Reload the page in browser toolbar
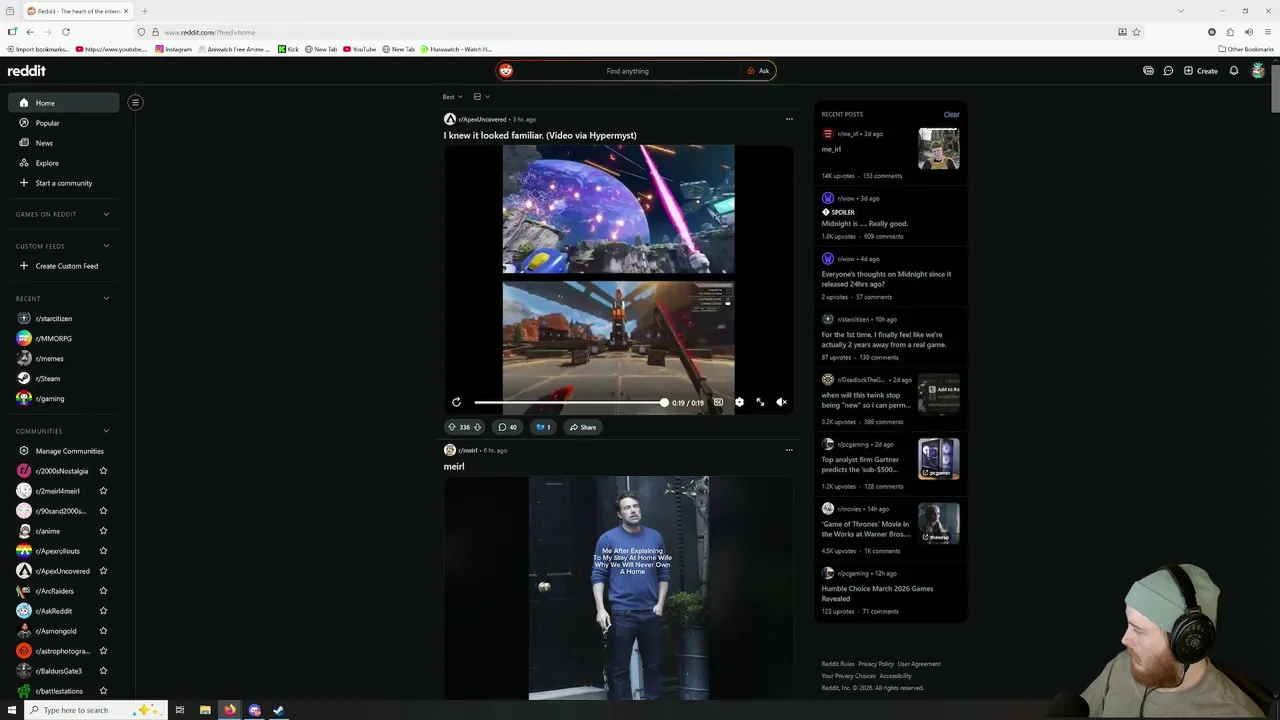Viewport: 1280px width, 720px height. tap(66, 32)
